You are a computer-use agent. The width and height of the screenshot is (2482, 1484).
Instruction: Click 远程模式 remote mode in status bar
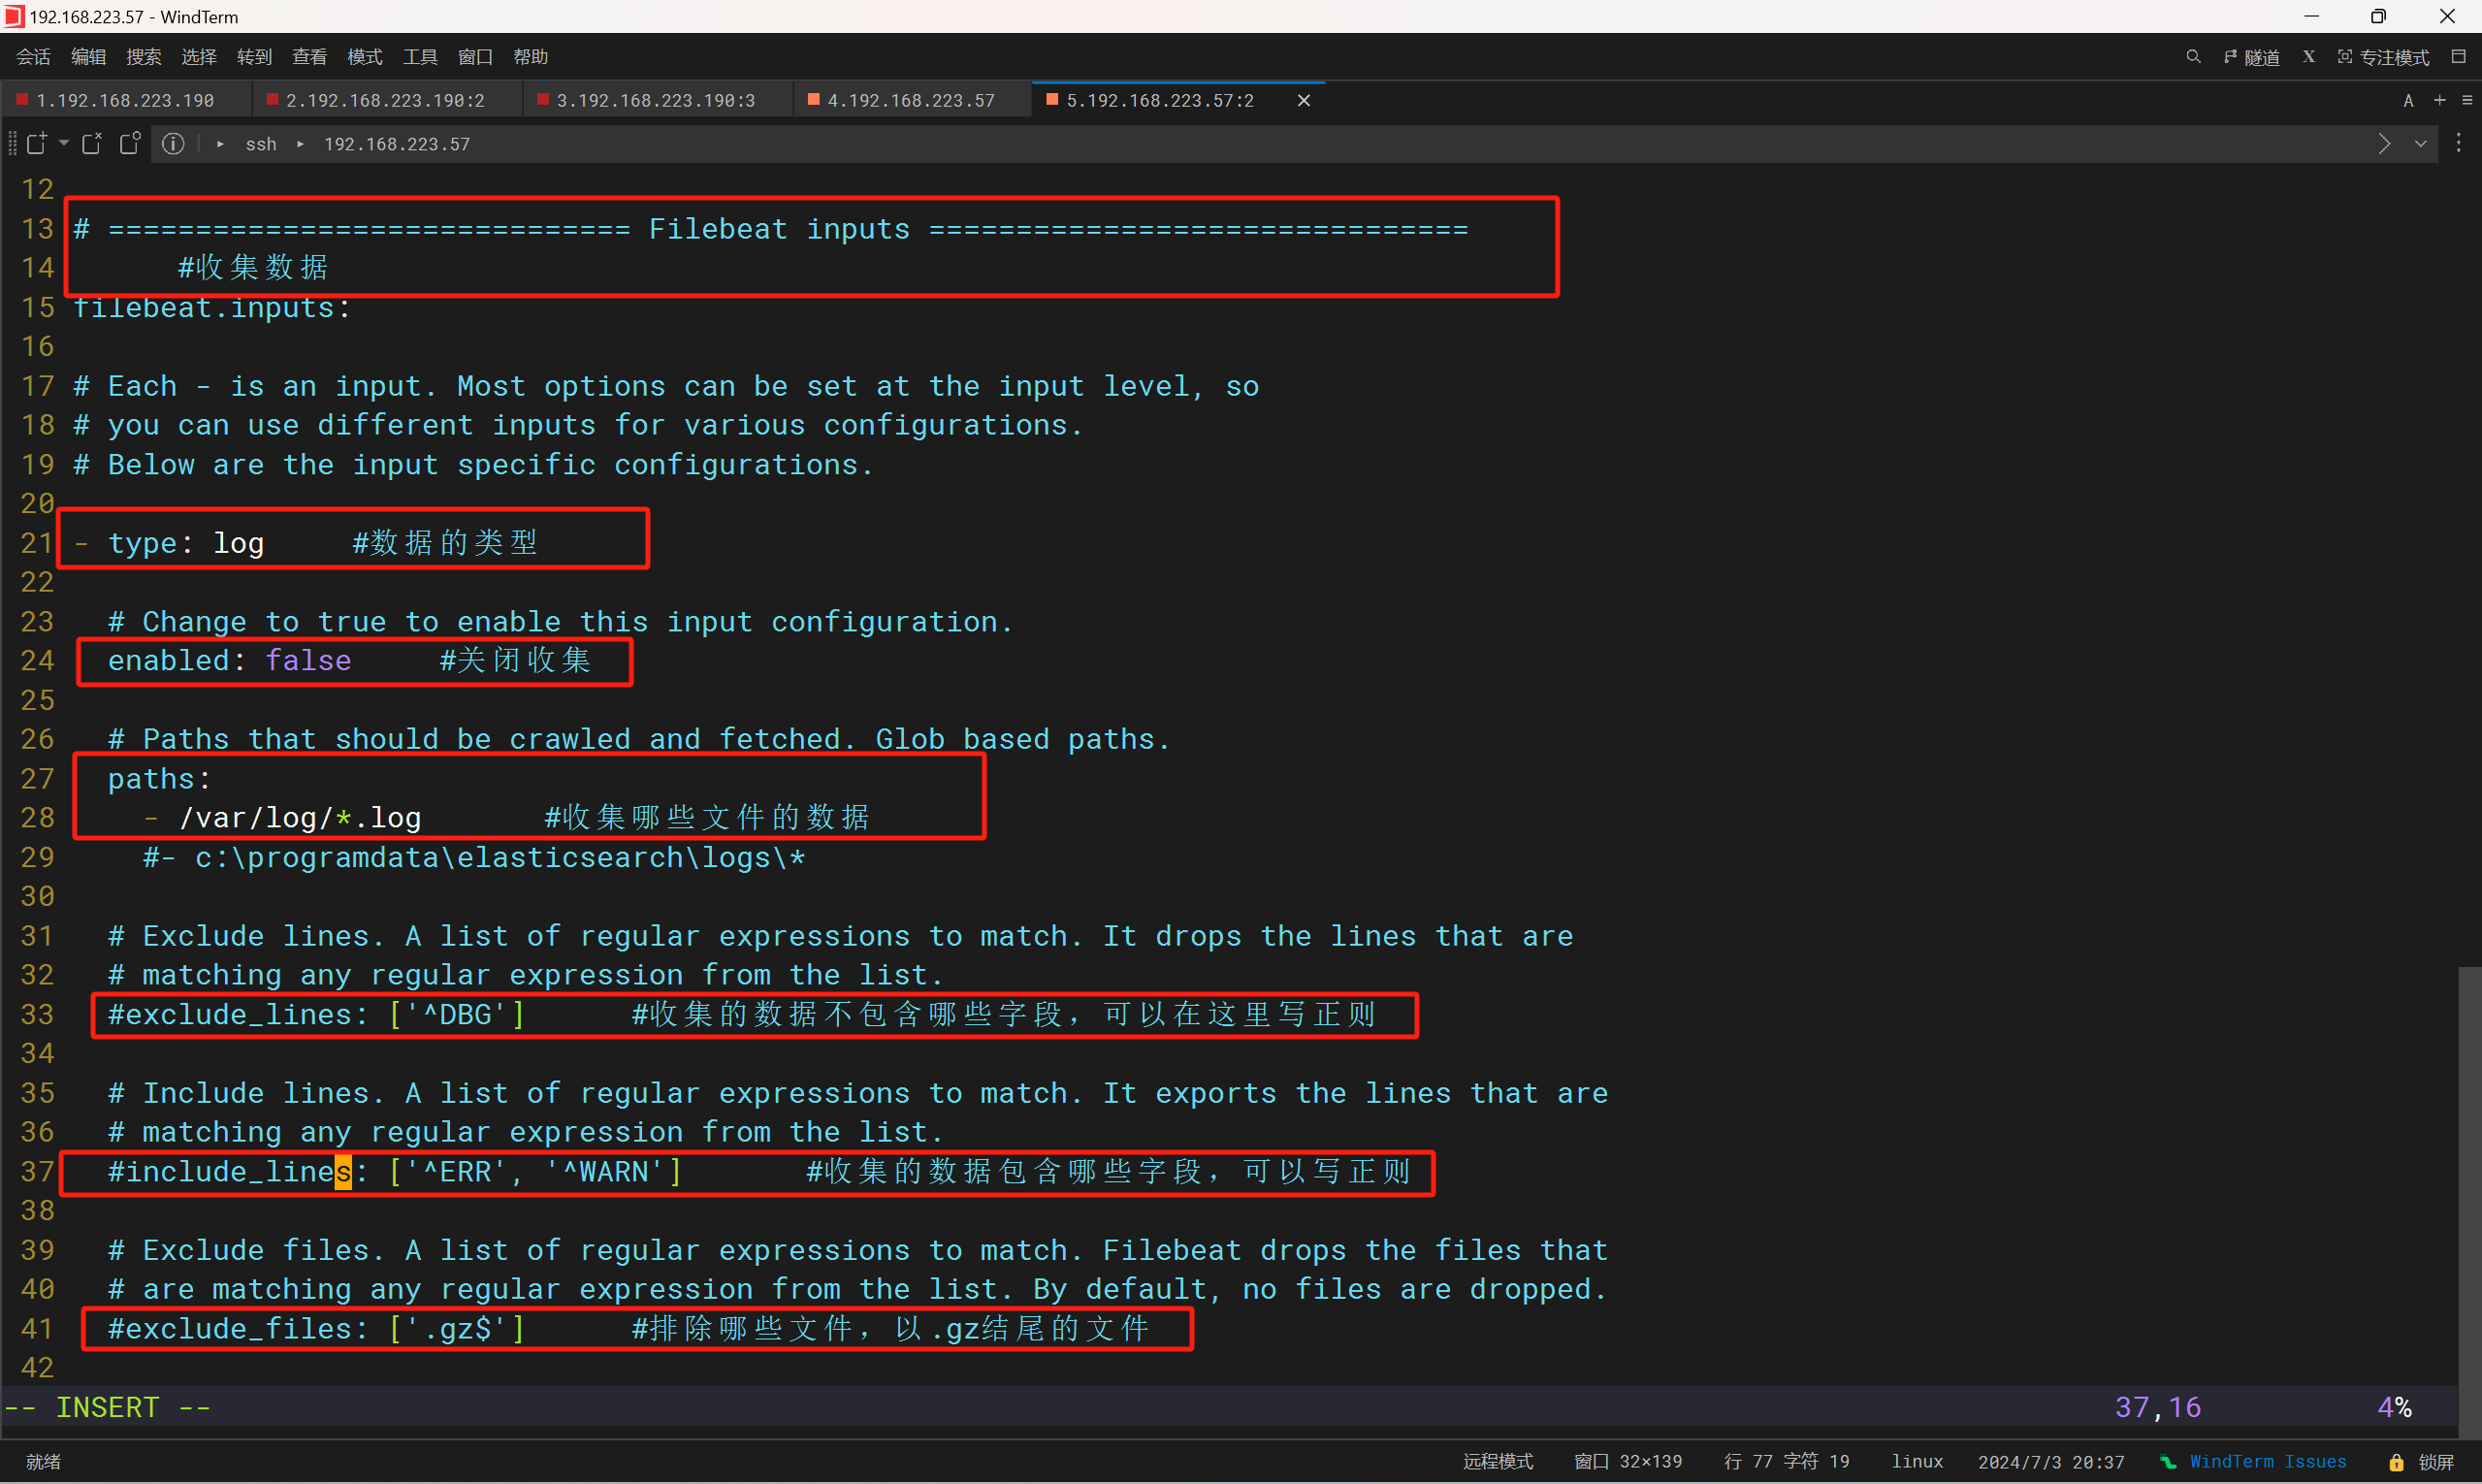pyautogui.click(x=1498, y=1461)
